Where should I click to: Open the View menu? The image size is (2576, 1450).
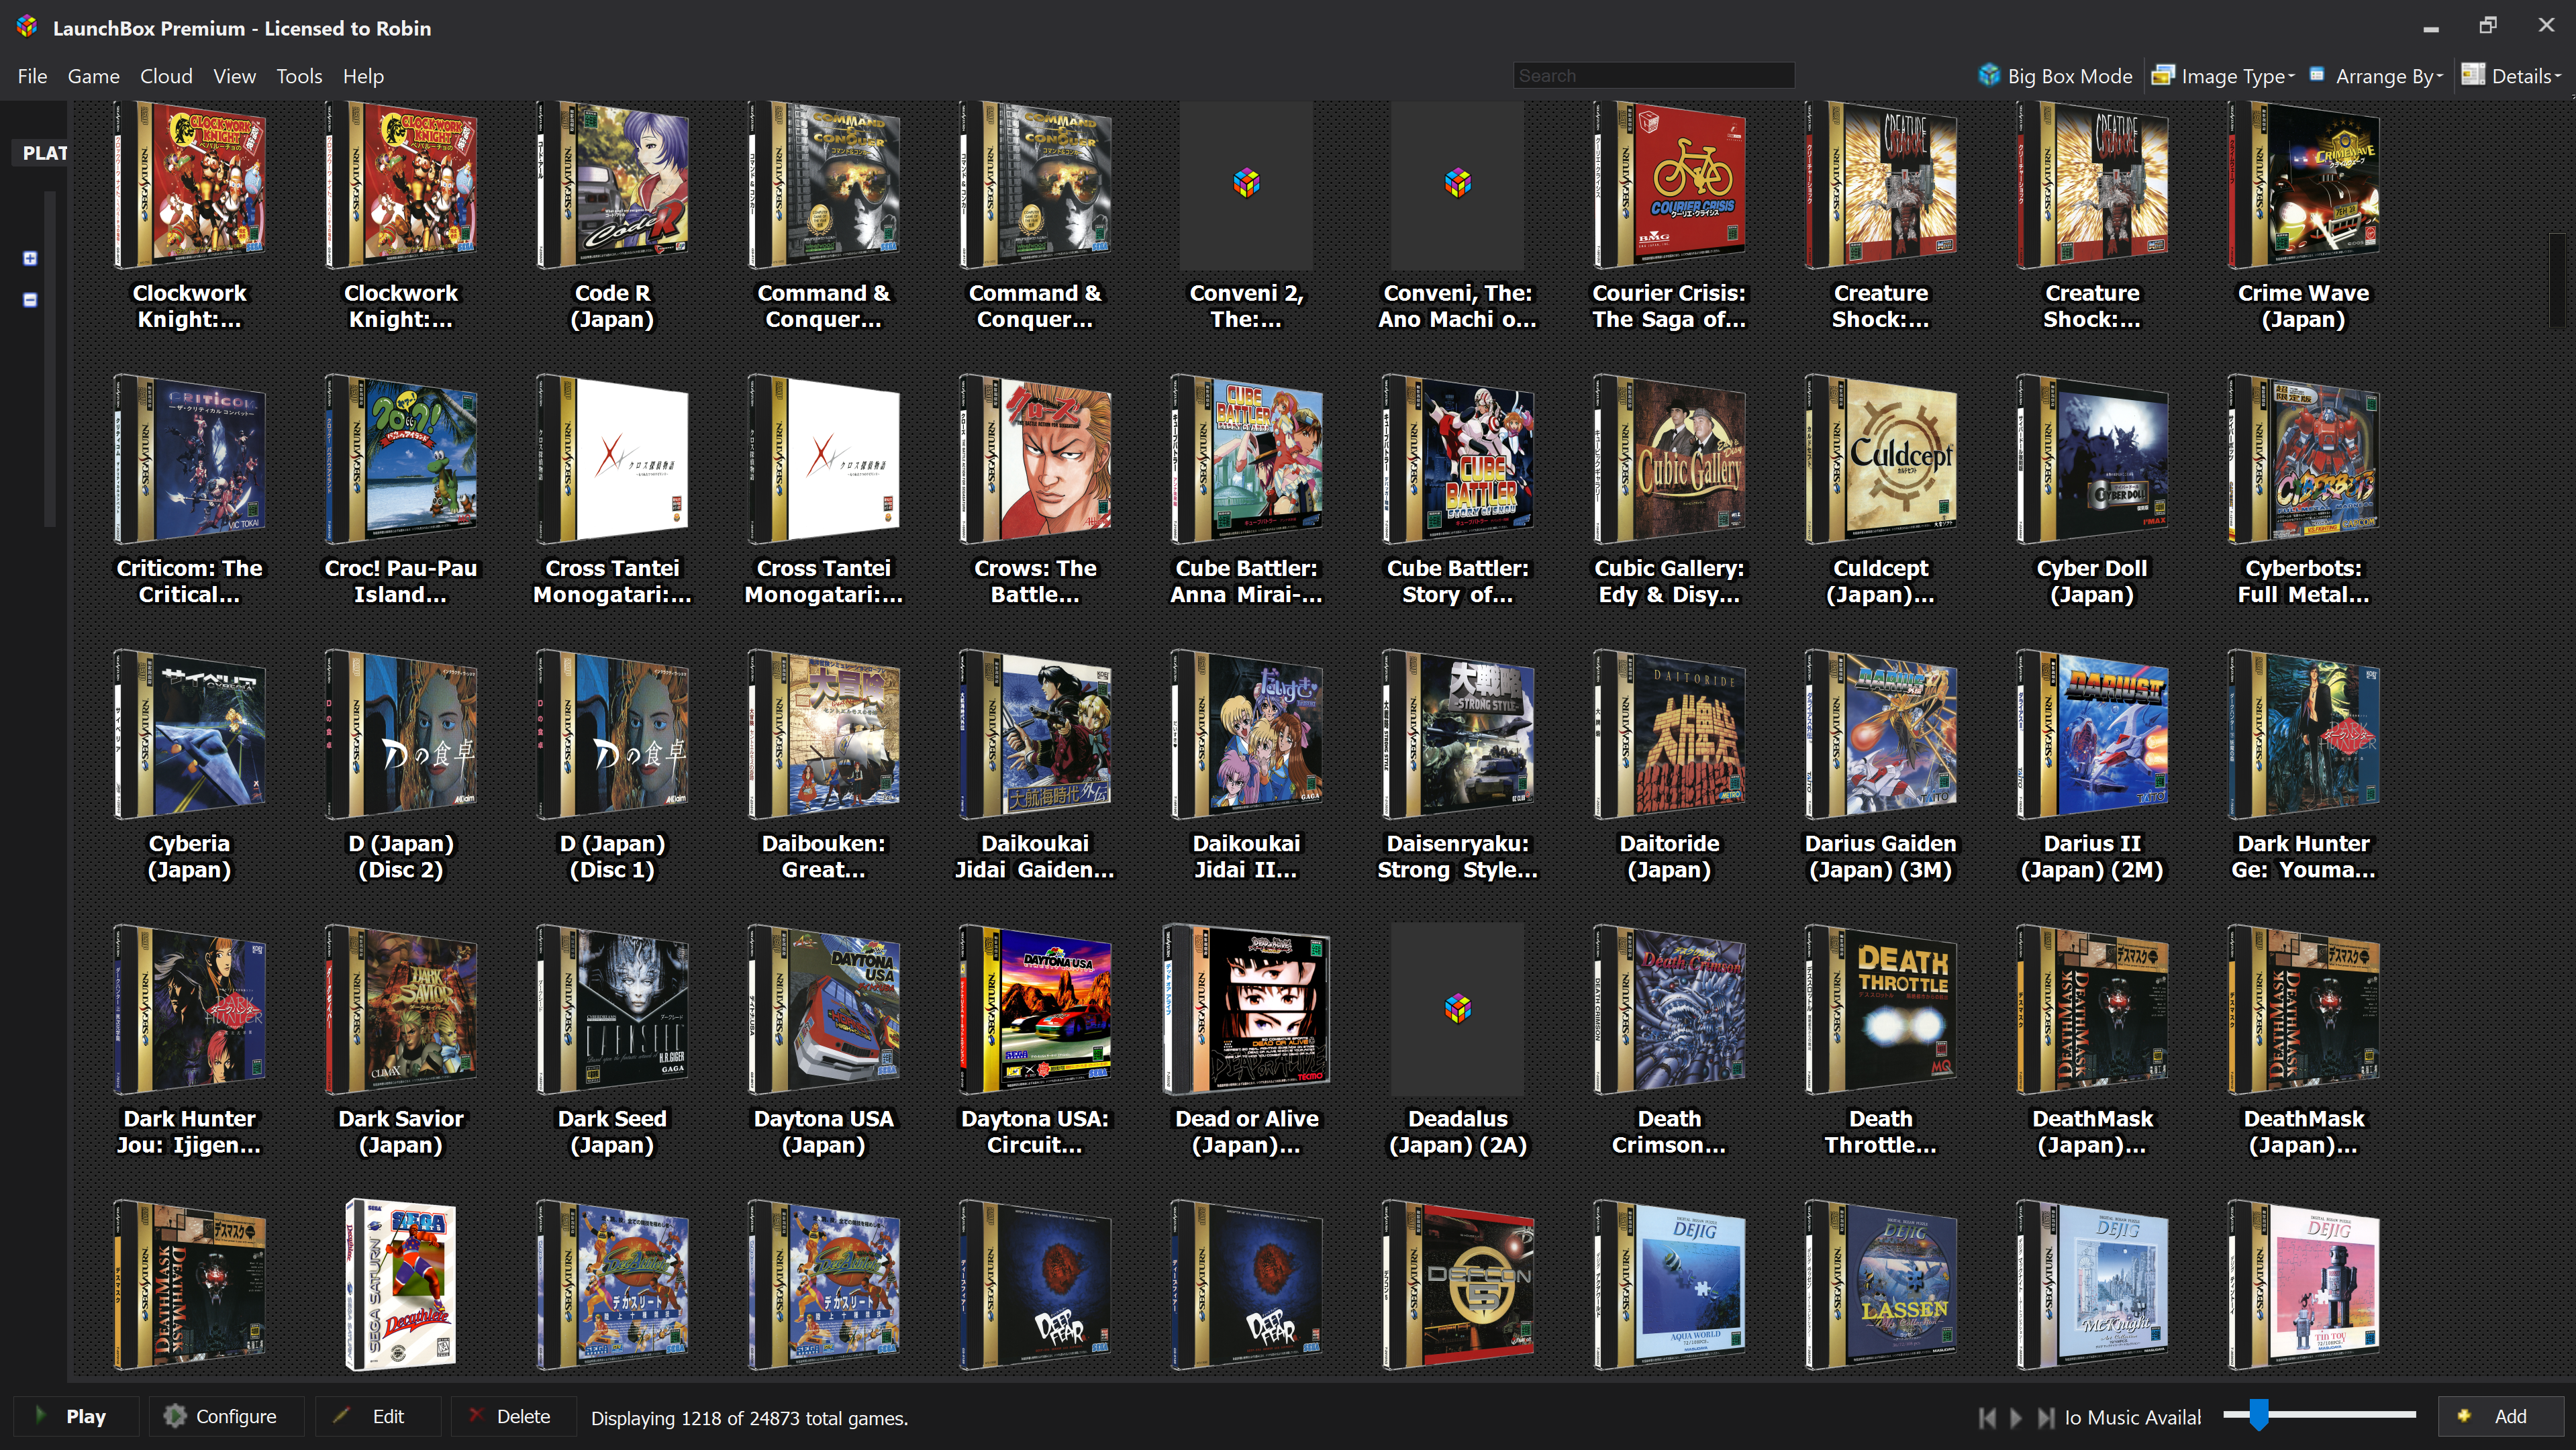(x=234, y=76)
